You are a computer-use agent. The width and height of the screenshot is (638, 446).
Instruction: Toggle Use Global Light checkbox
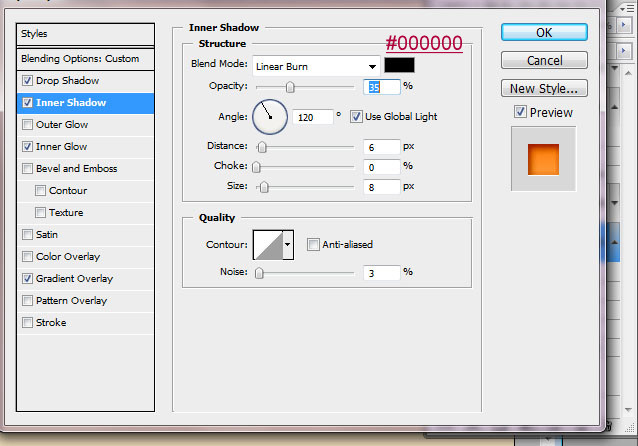356,117
